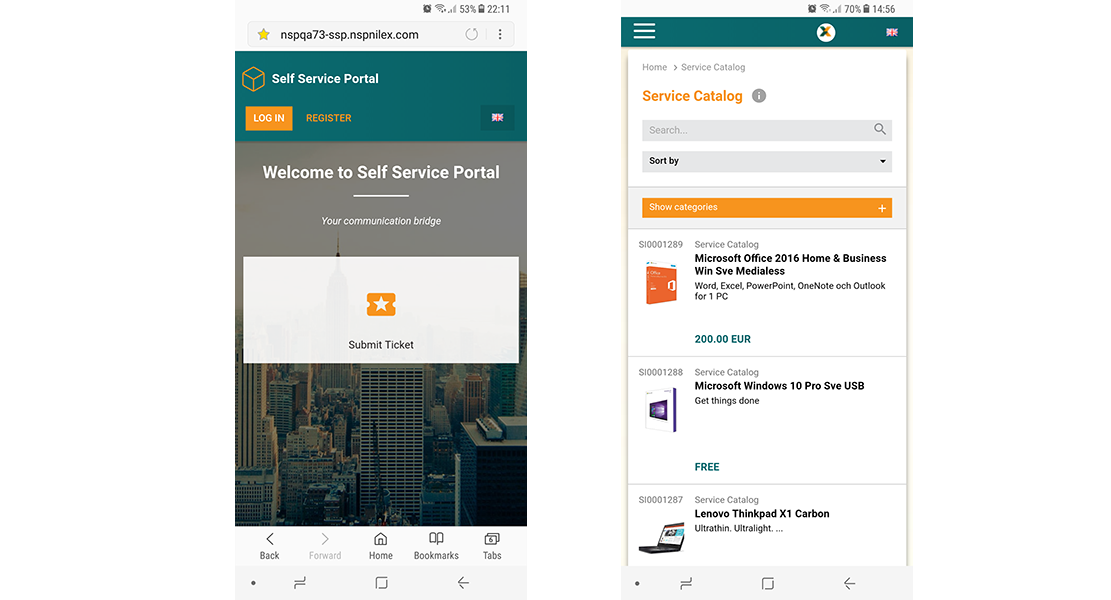1111x600 pixels.
Task: Tap the UK flag in the Service Catalog header
Action: [892, 32]
